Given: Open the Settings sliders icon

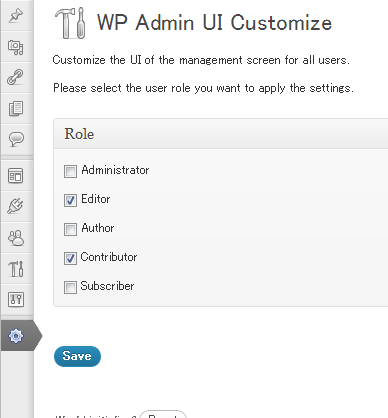Looking at the screenshot, I should coord(16,299).
